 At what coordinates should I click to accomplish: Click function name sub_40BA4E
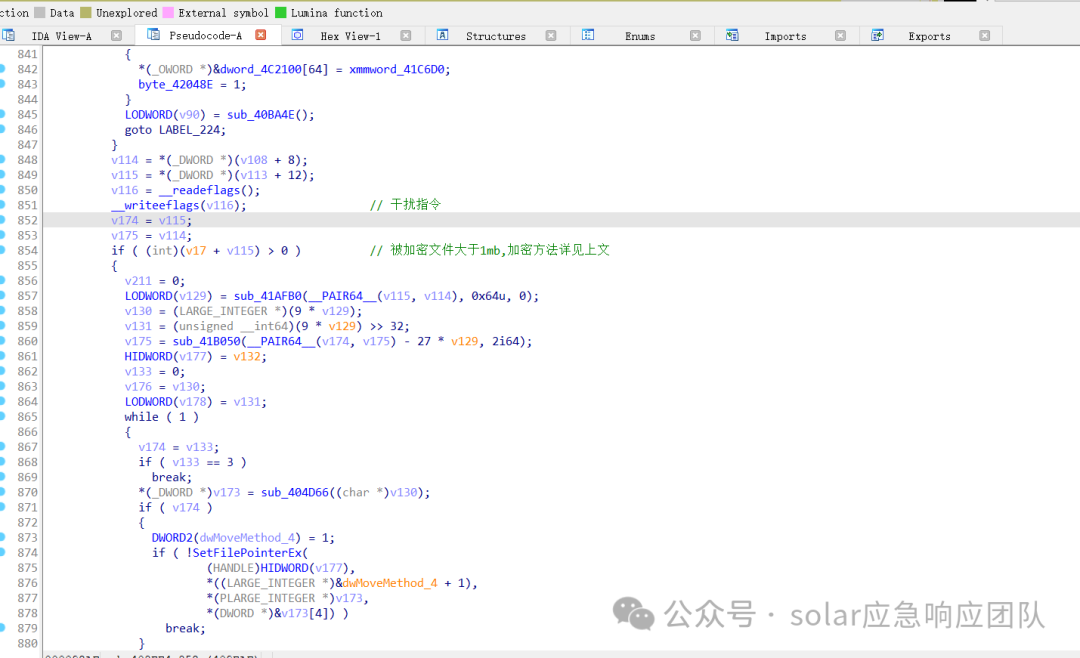click(261, 114)
